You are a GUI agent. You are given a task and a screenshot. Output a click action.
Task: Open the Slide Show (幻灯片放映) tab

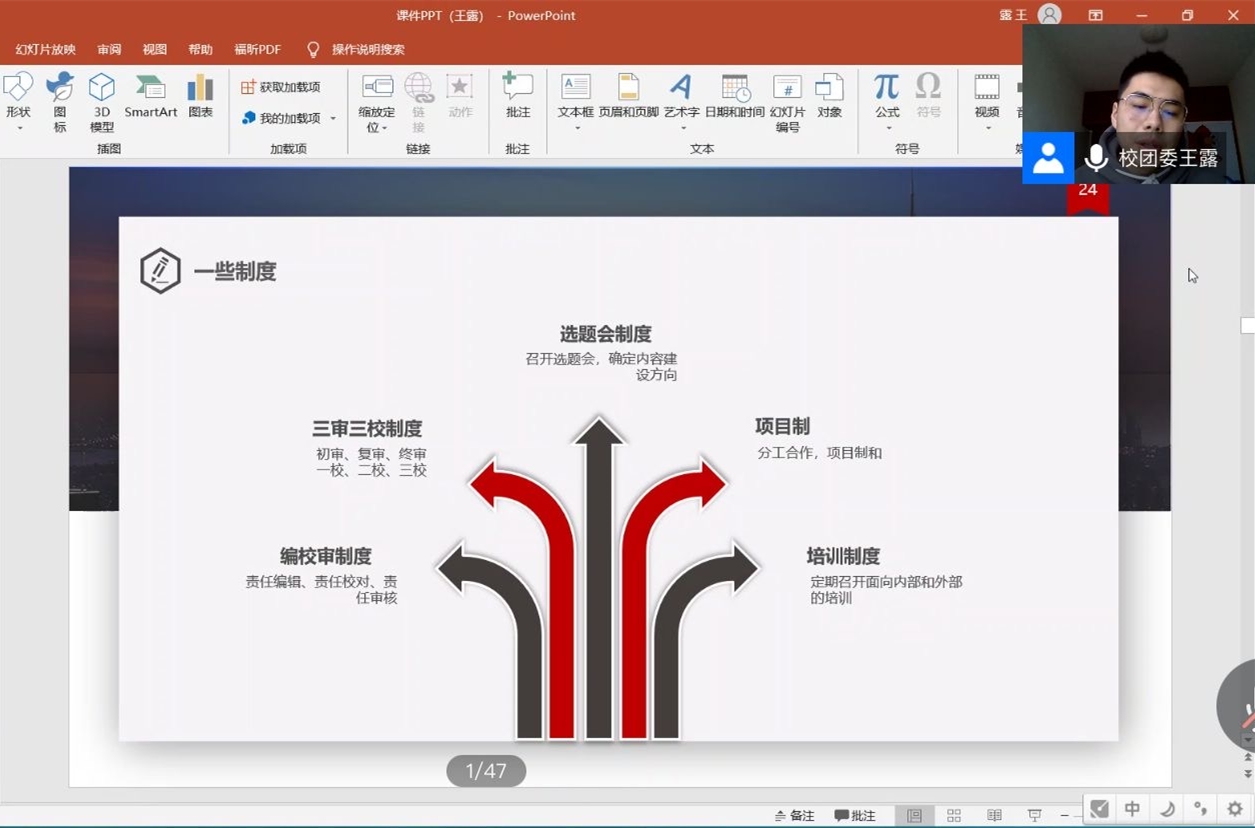[45, 49]
